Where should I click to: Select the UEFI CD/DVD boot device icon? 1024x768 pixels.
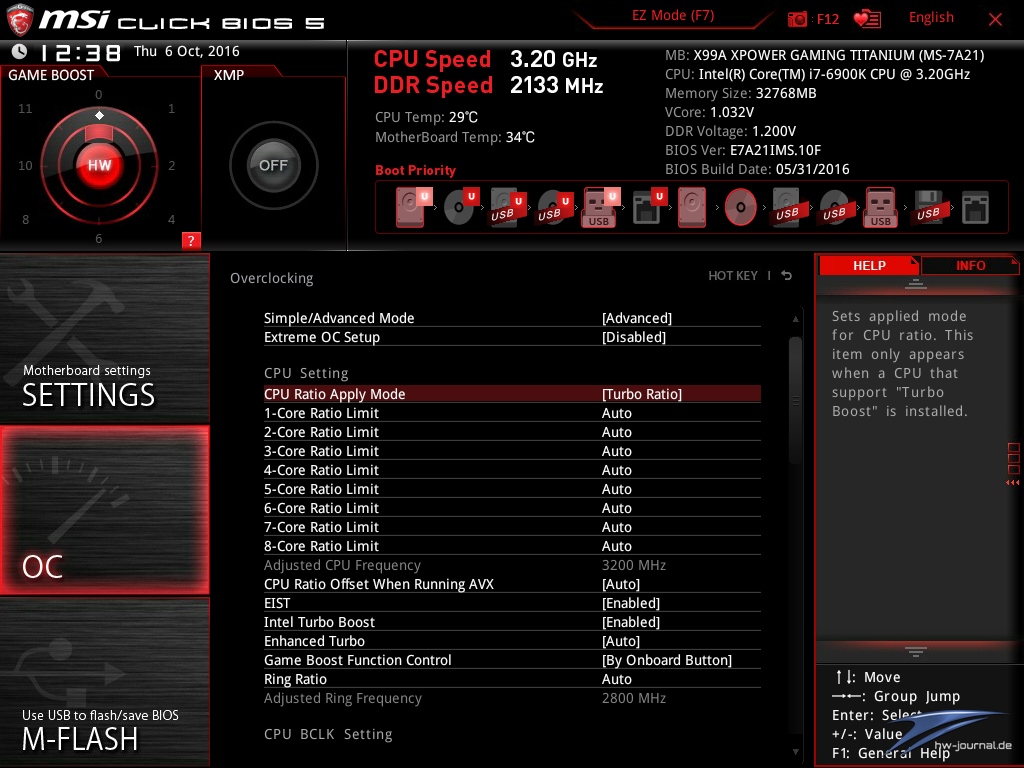tap(461, 207)
